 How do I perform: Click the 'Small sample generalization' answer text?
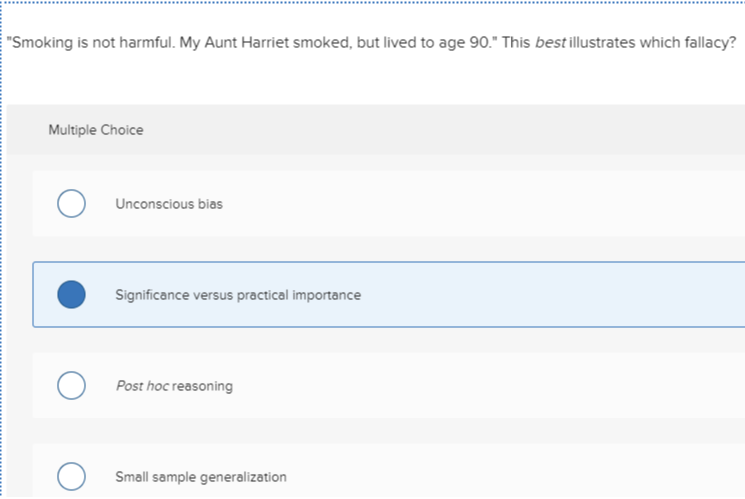pos(200,477)
